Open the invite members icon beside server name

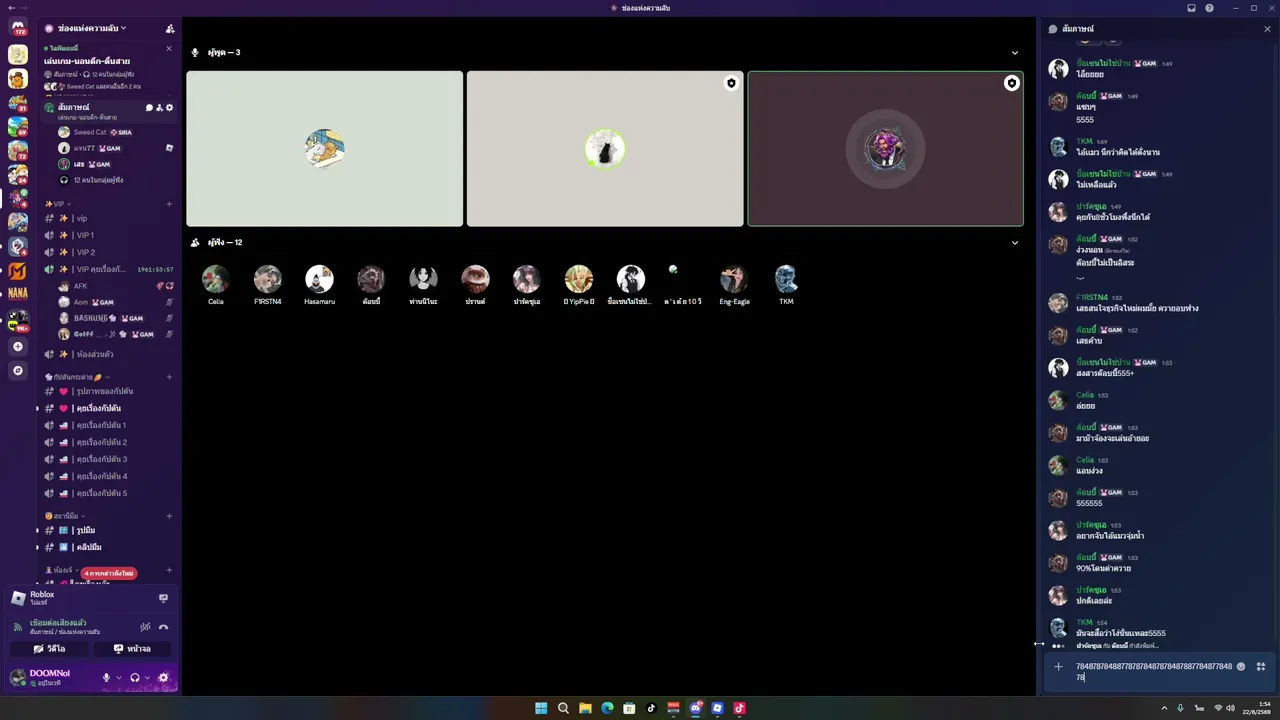tap(169, 28)
